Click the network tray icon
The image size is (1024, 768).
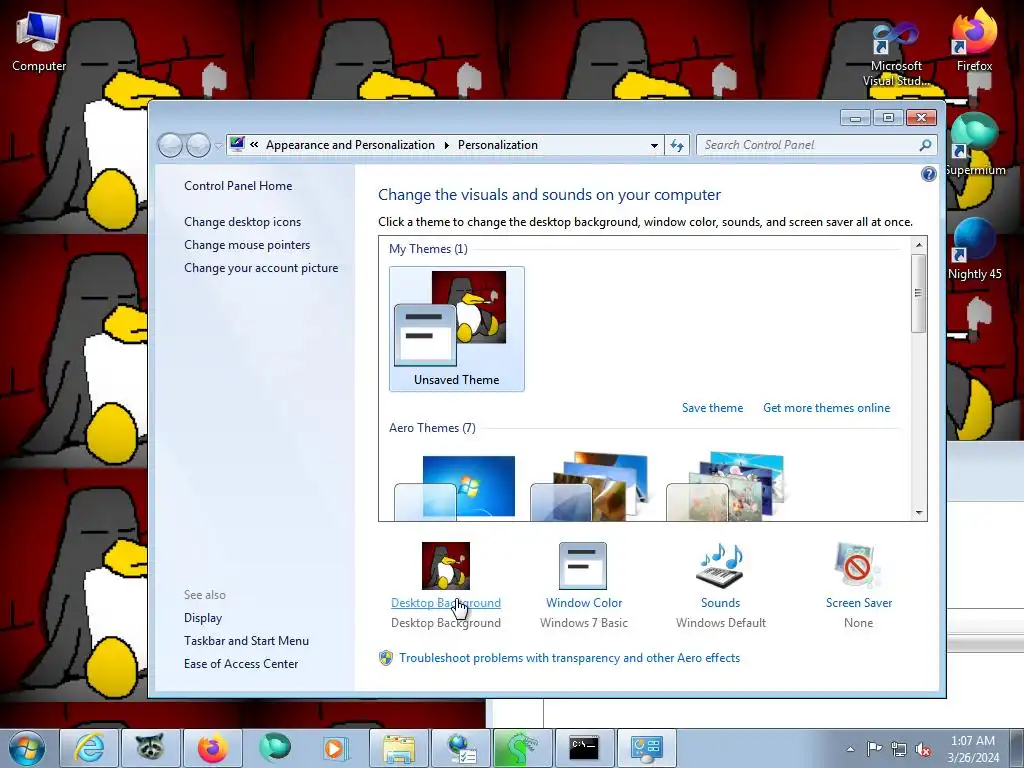click(x=899, y=749)
